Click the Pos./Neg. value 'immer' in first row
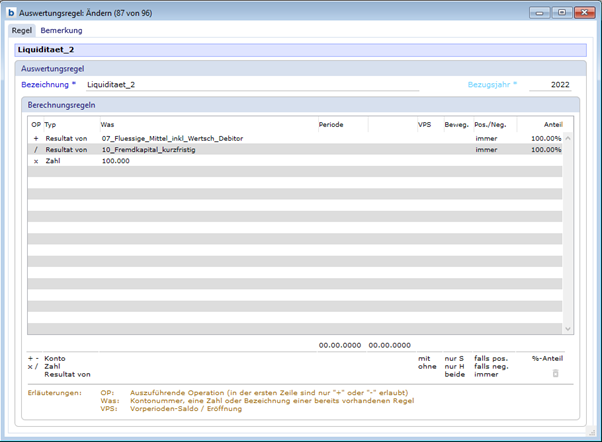 486,138
